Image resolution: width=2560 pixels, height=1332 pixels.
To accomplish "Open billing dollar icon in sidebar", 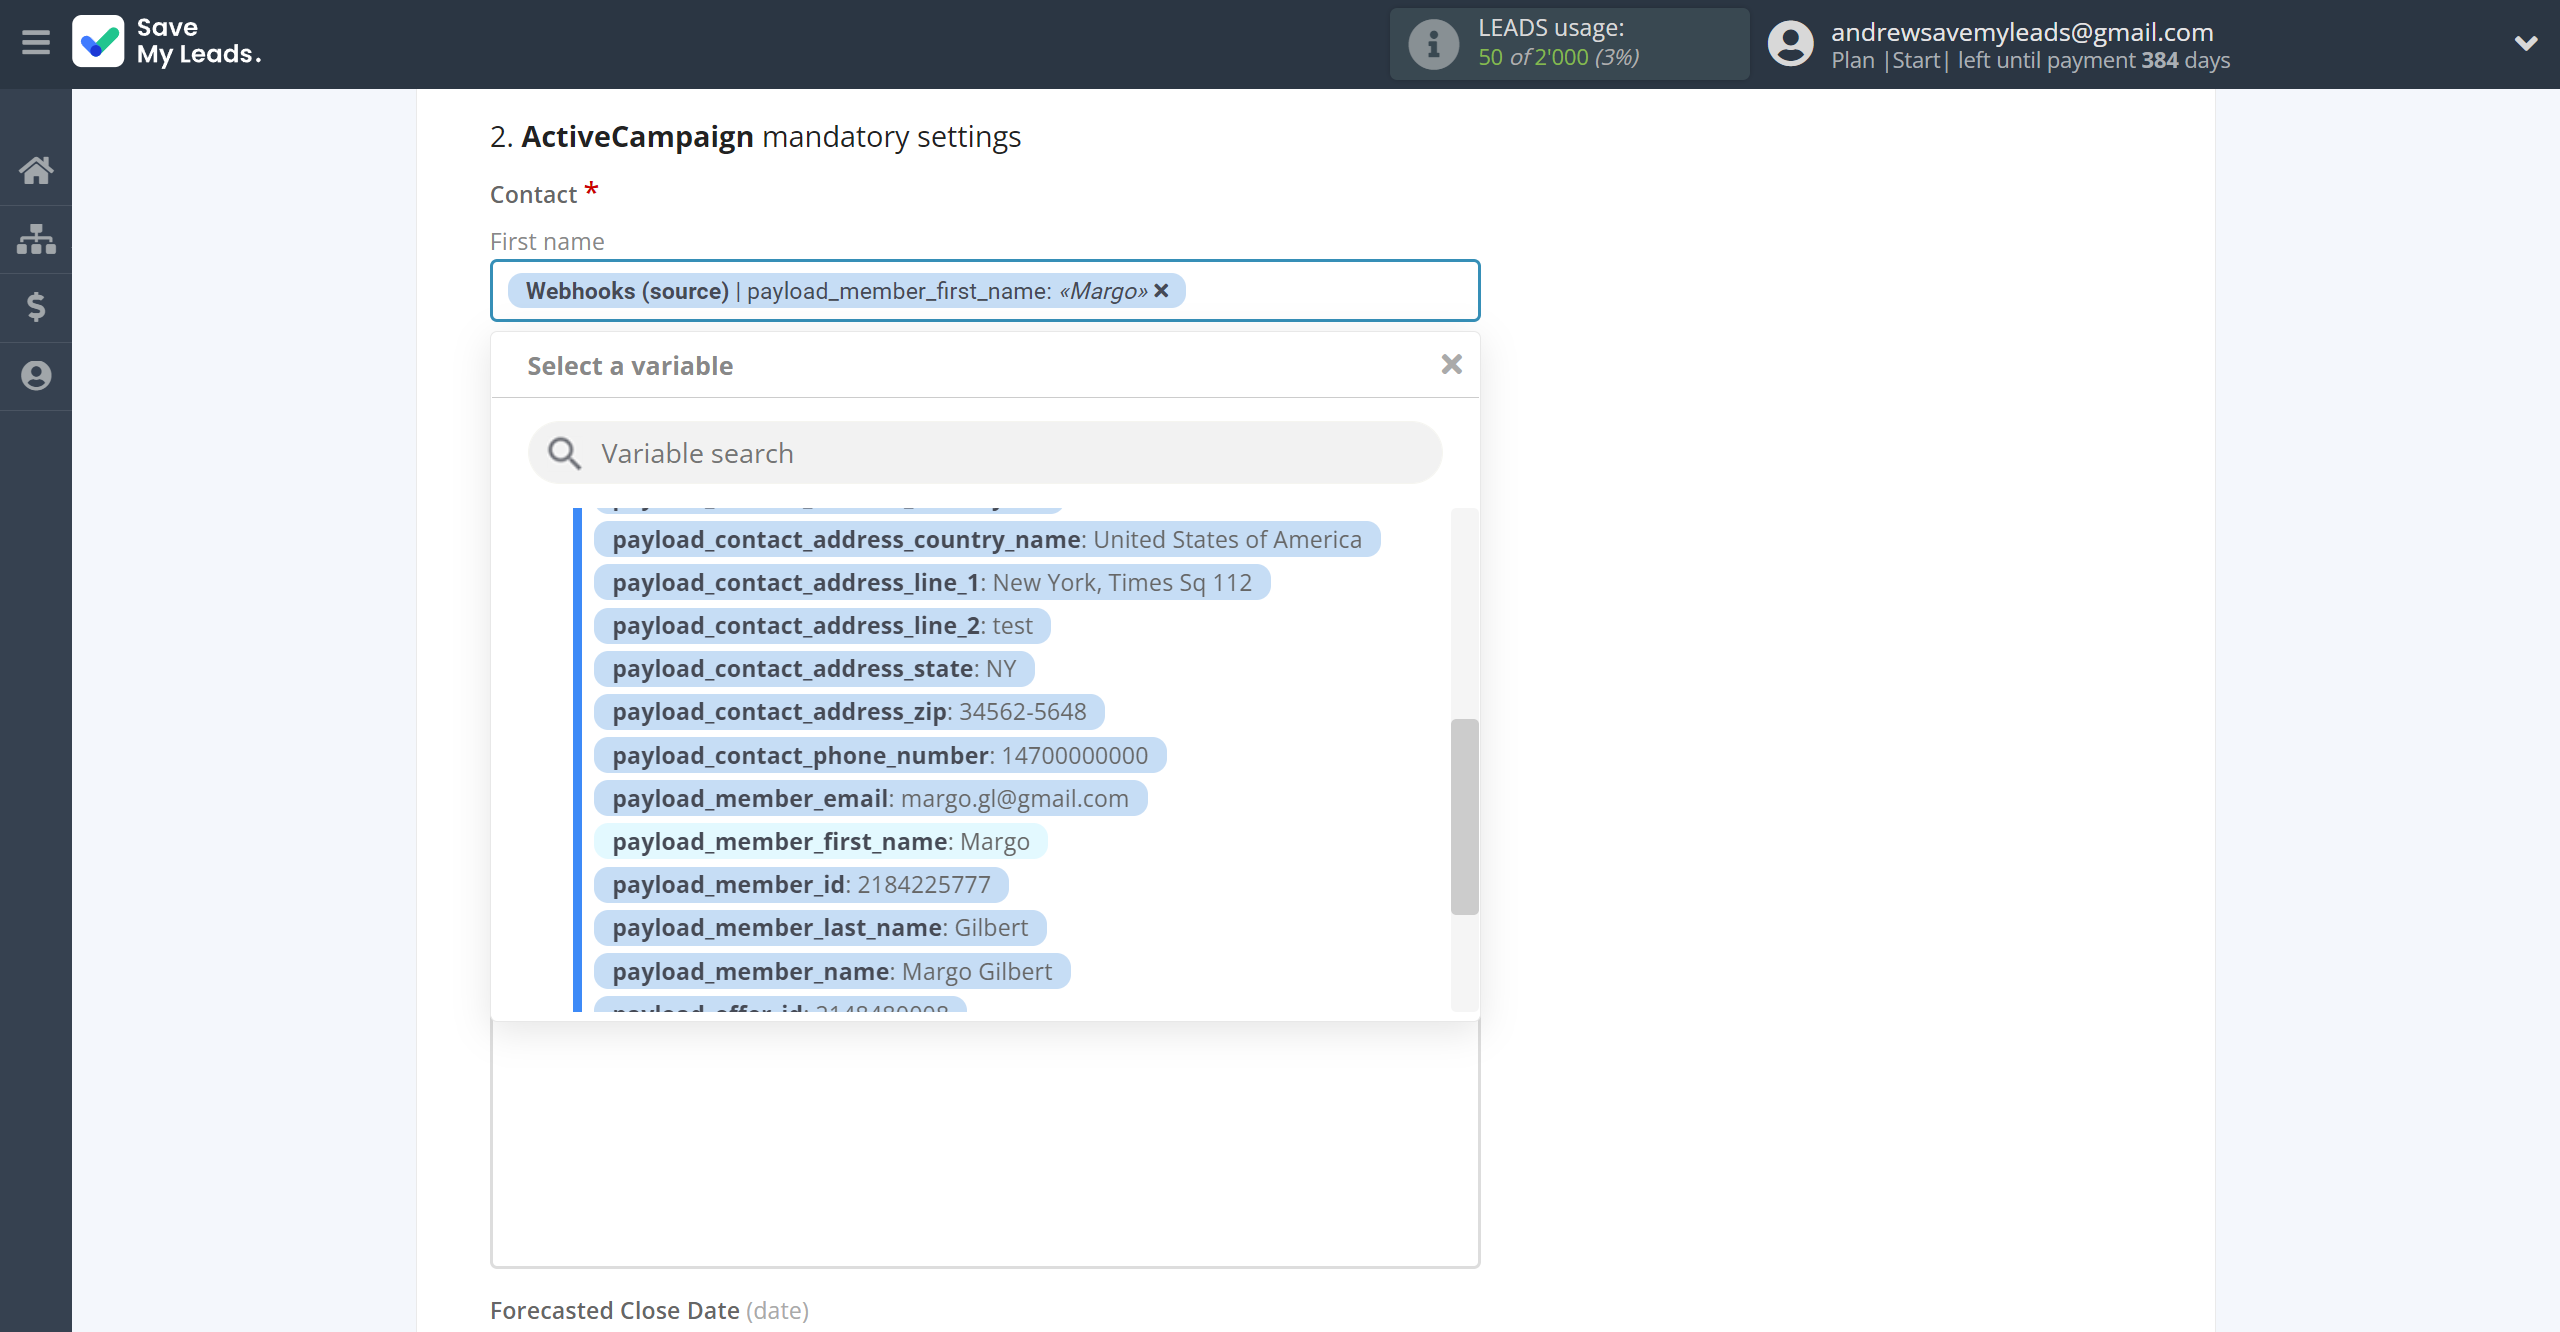I will pos(36,307).
